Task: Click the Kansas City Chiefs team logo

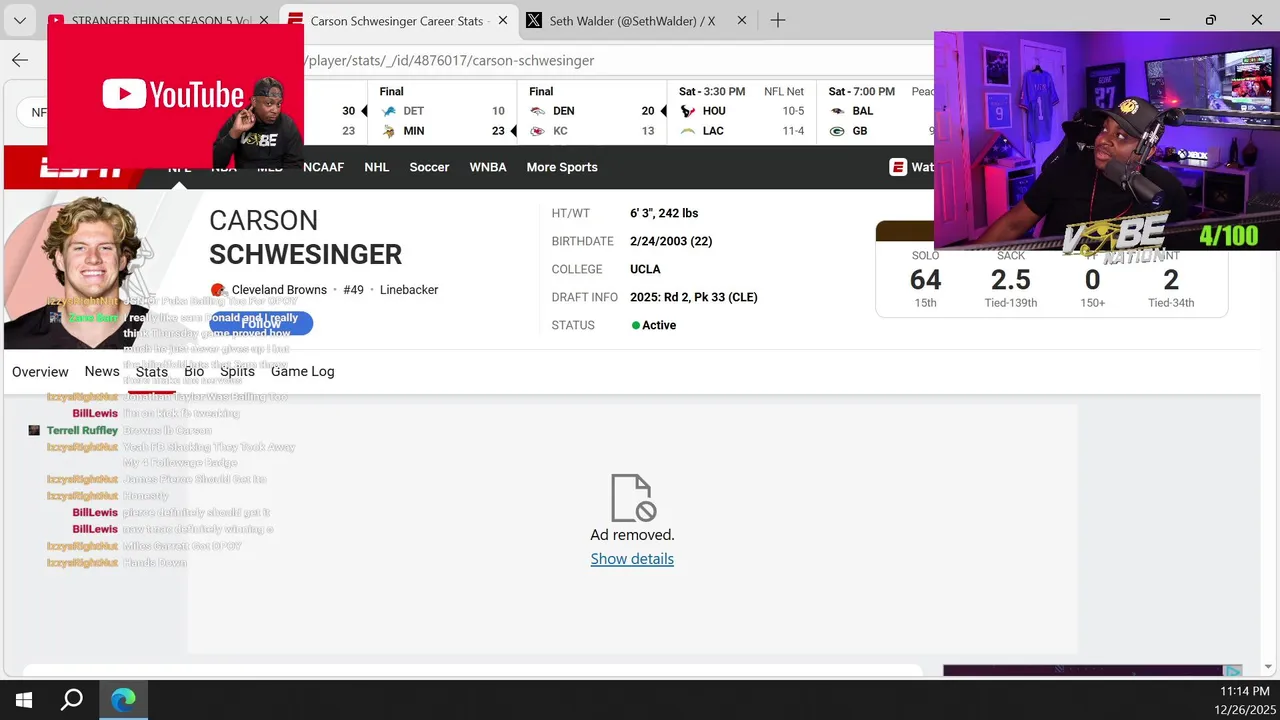Action: point(538,131)
